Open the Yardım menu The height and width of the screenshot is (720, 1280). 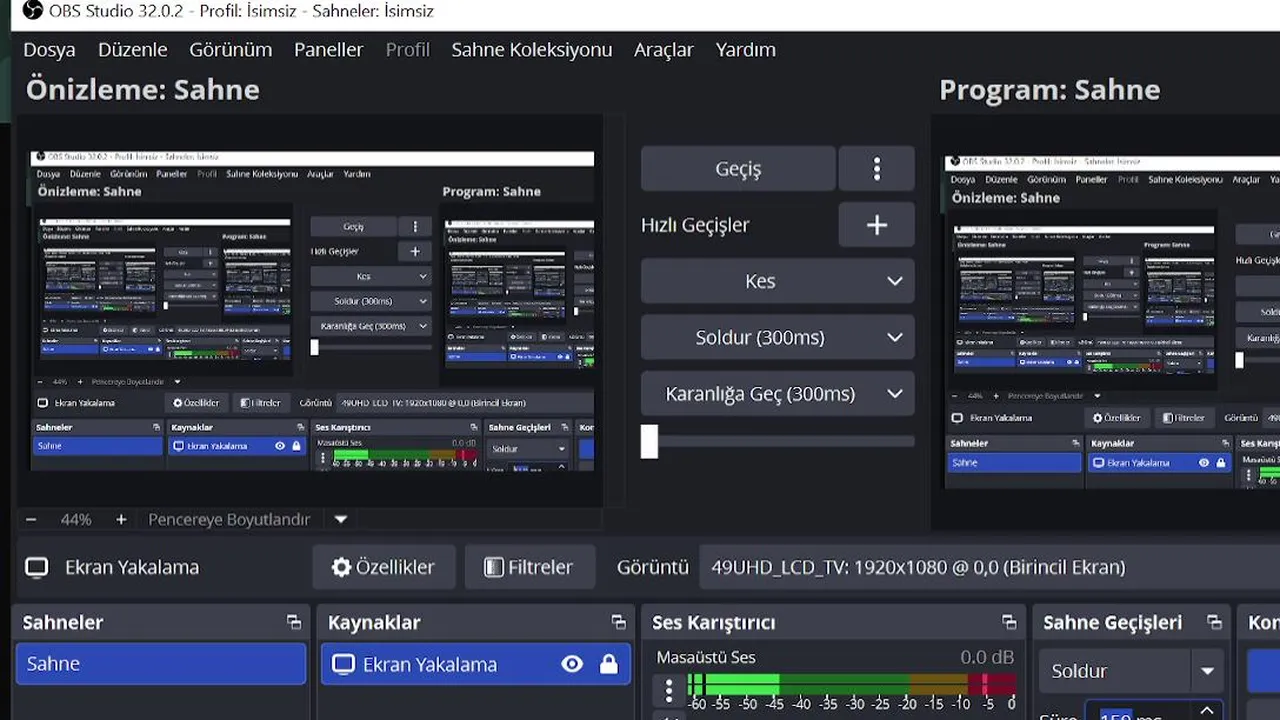(745, 49)
